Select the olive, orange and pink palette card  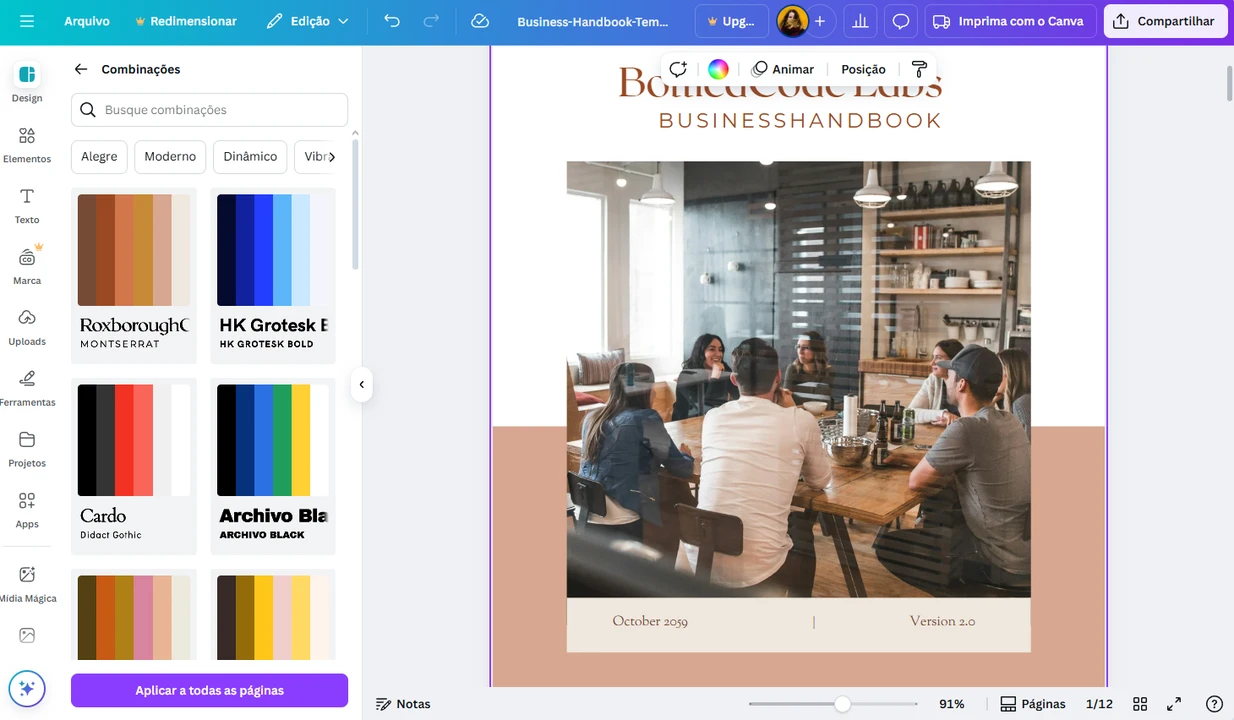click(x=134, y=615)
